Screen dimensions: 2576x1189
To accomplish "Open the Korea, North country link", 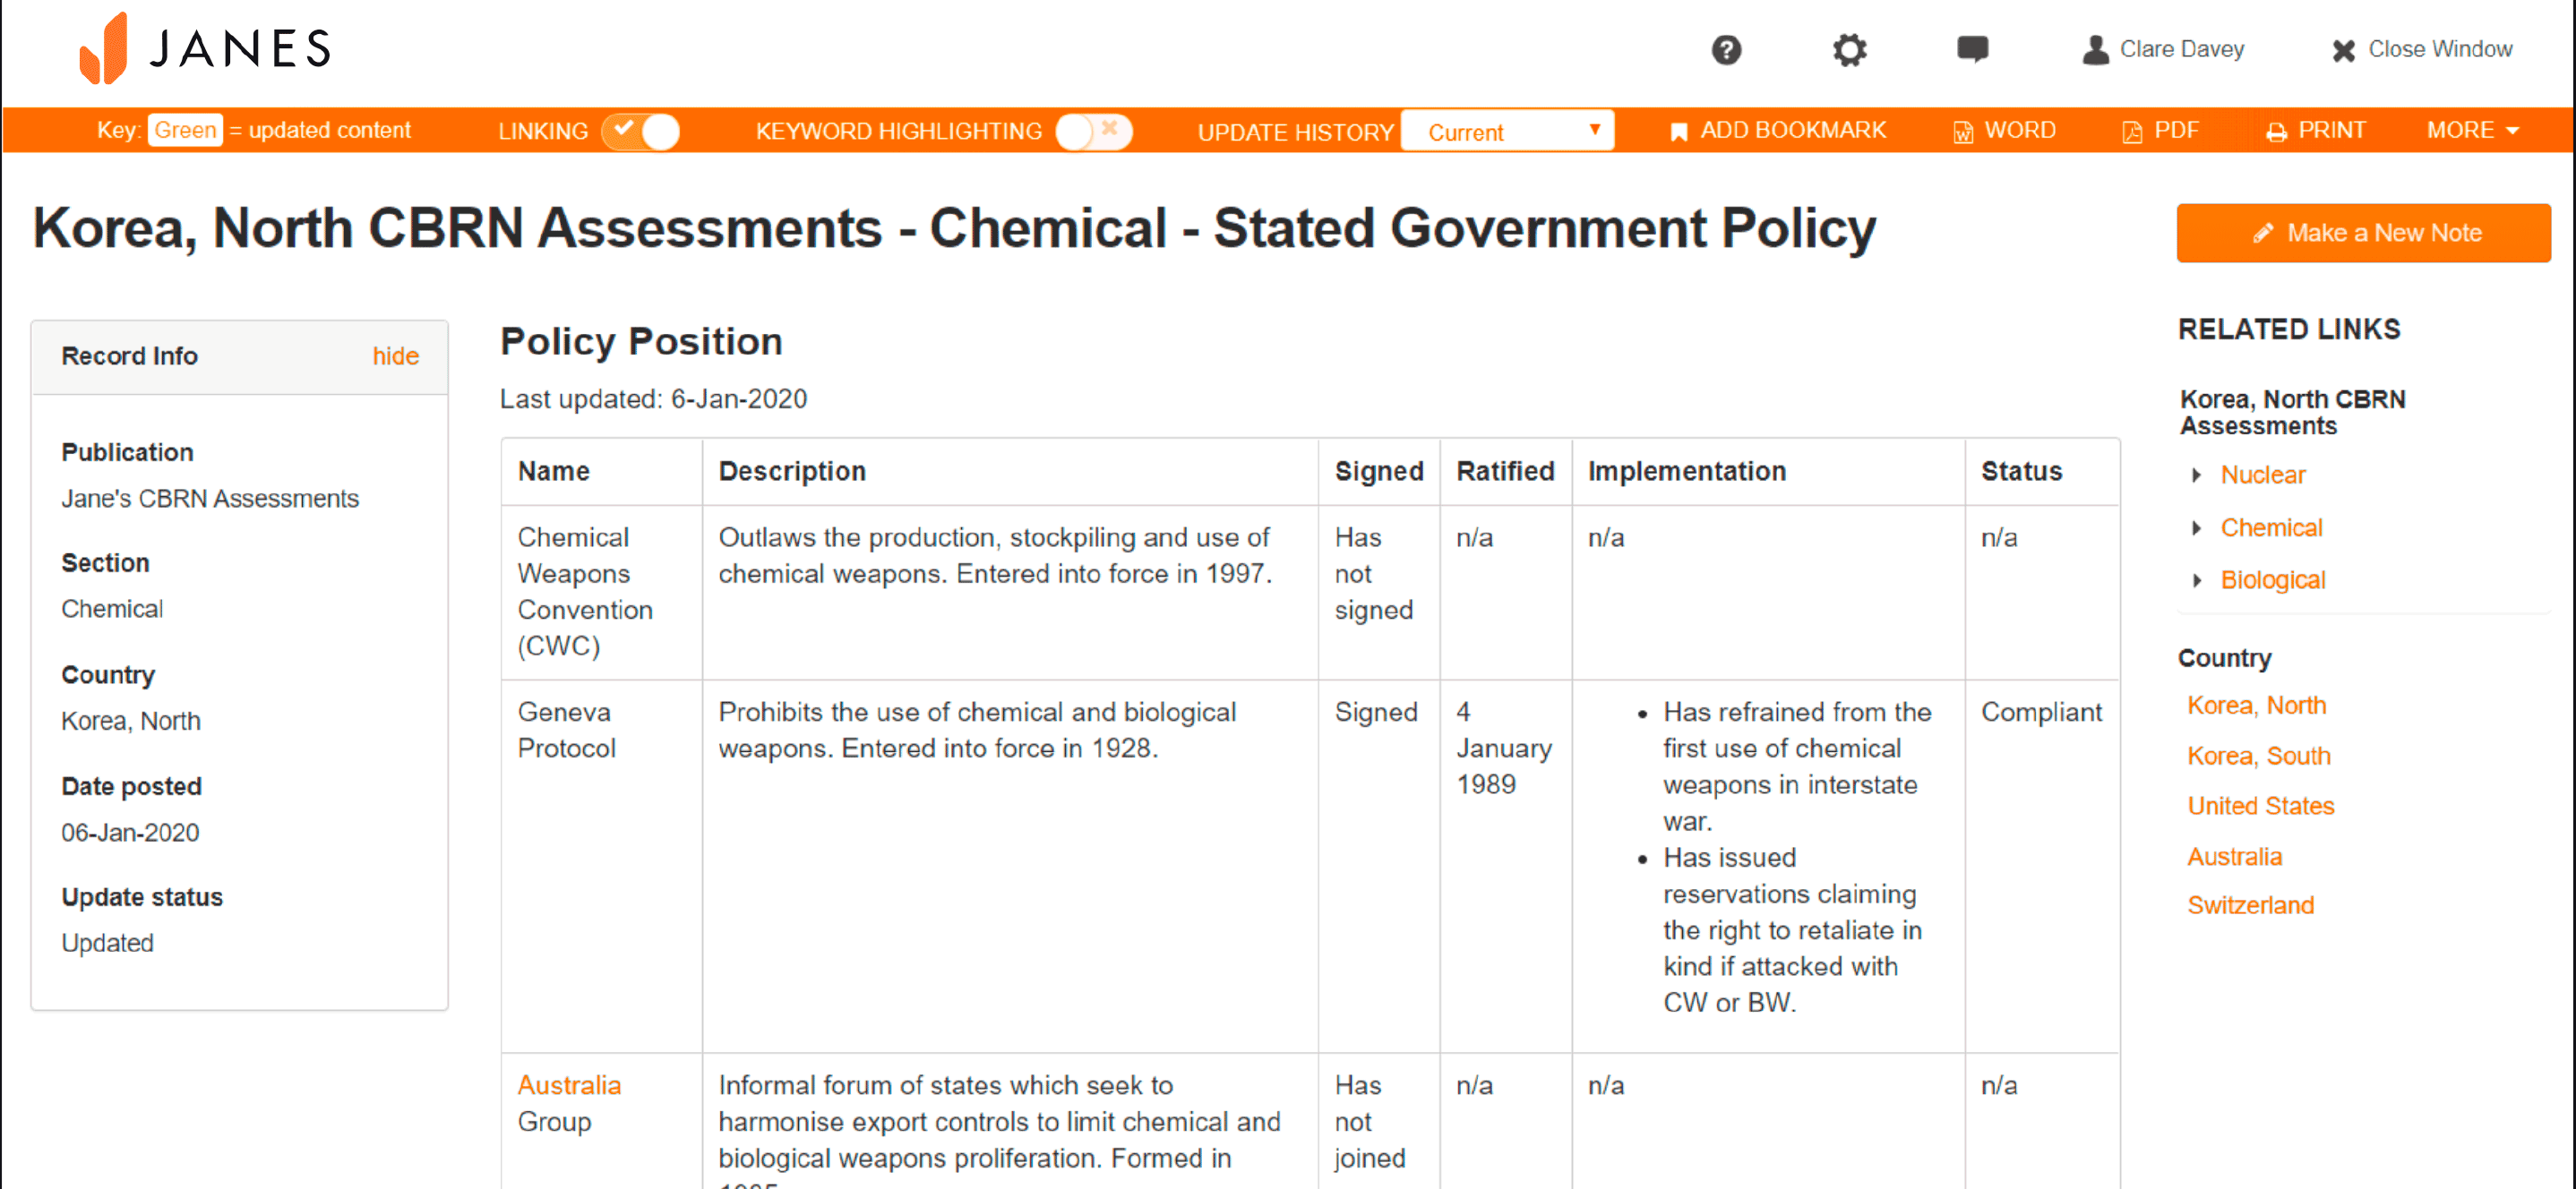I will pyautogui.click(x=2256, y=705).
